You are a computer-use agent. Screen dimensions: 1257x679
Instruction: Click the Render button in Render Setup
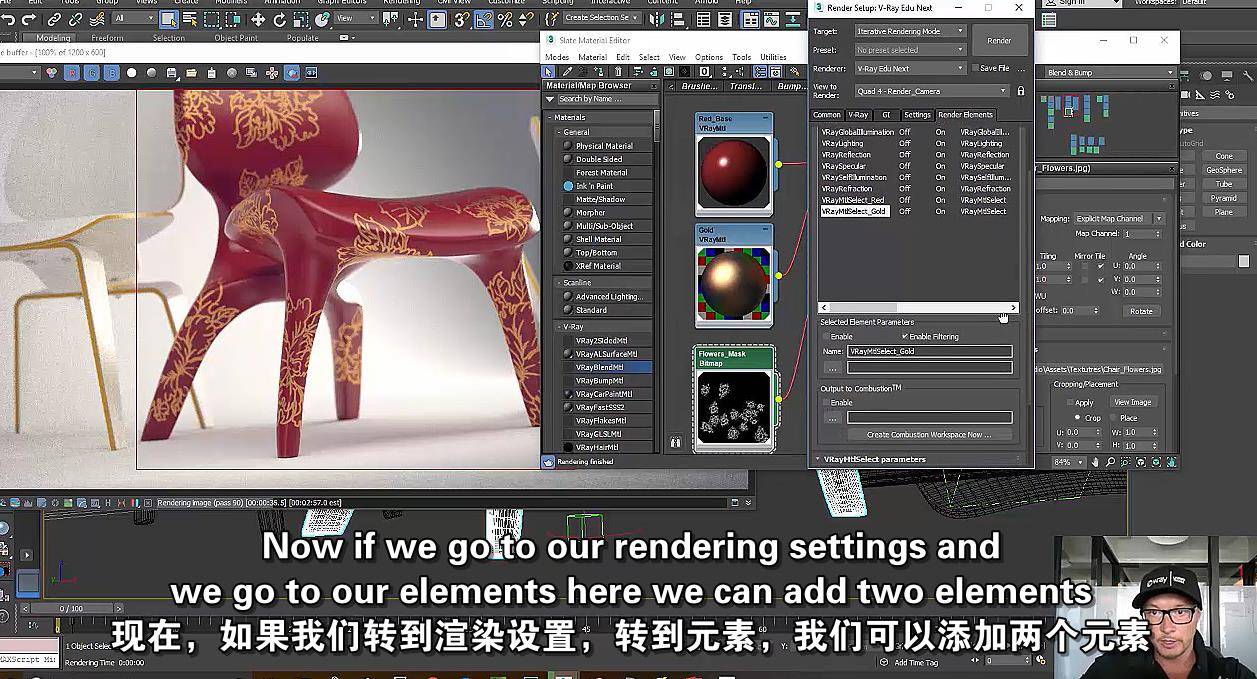(x=999, y=40)
